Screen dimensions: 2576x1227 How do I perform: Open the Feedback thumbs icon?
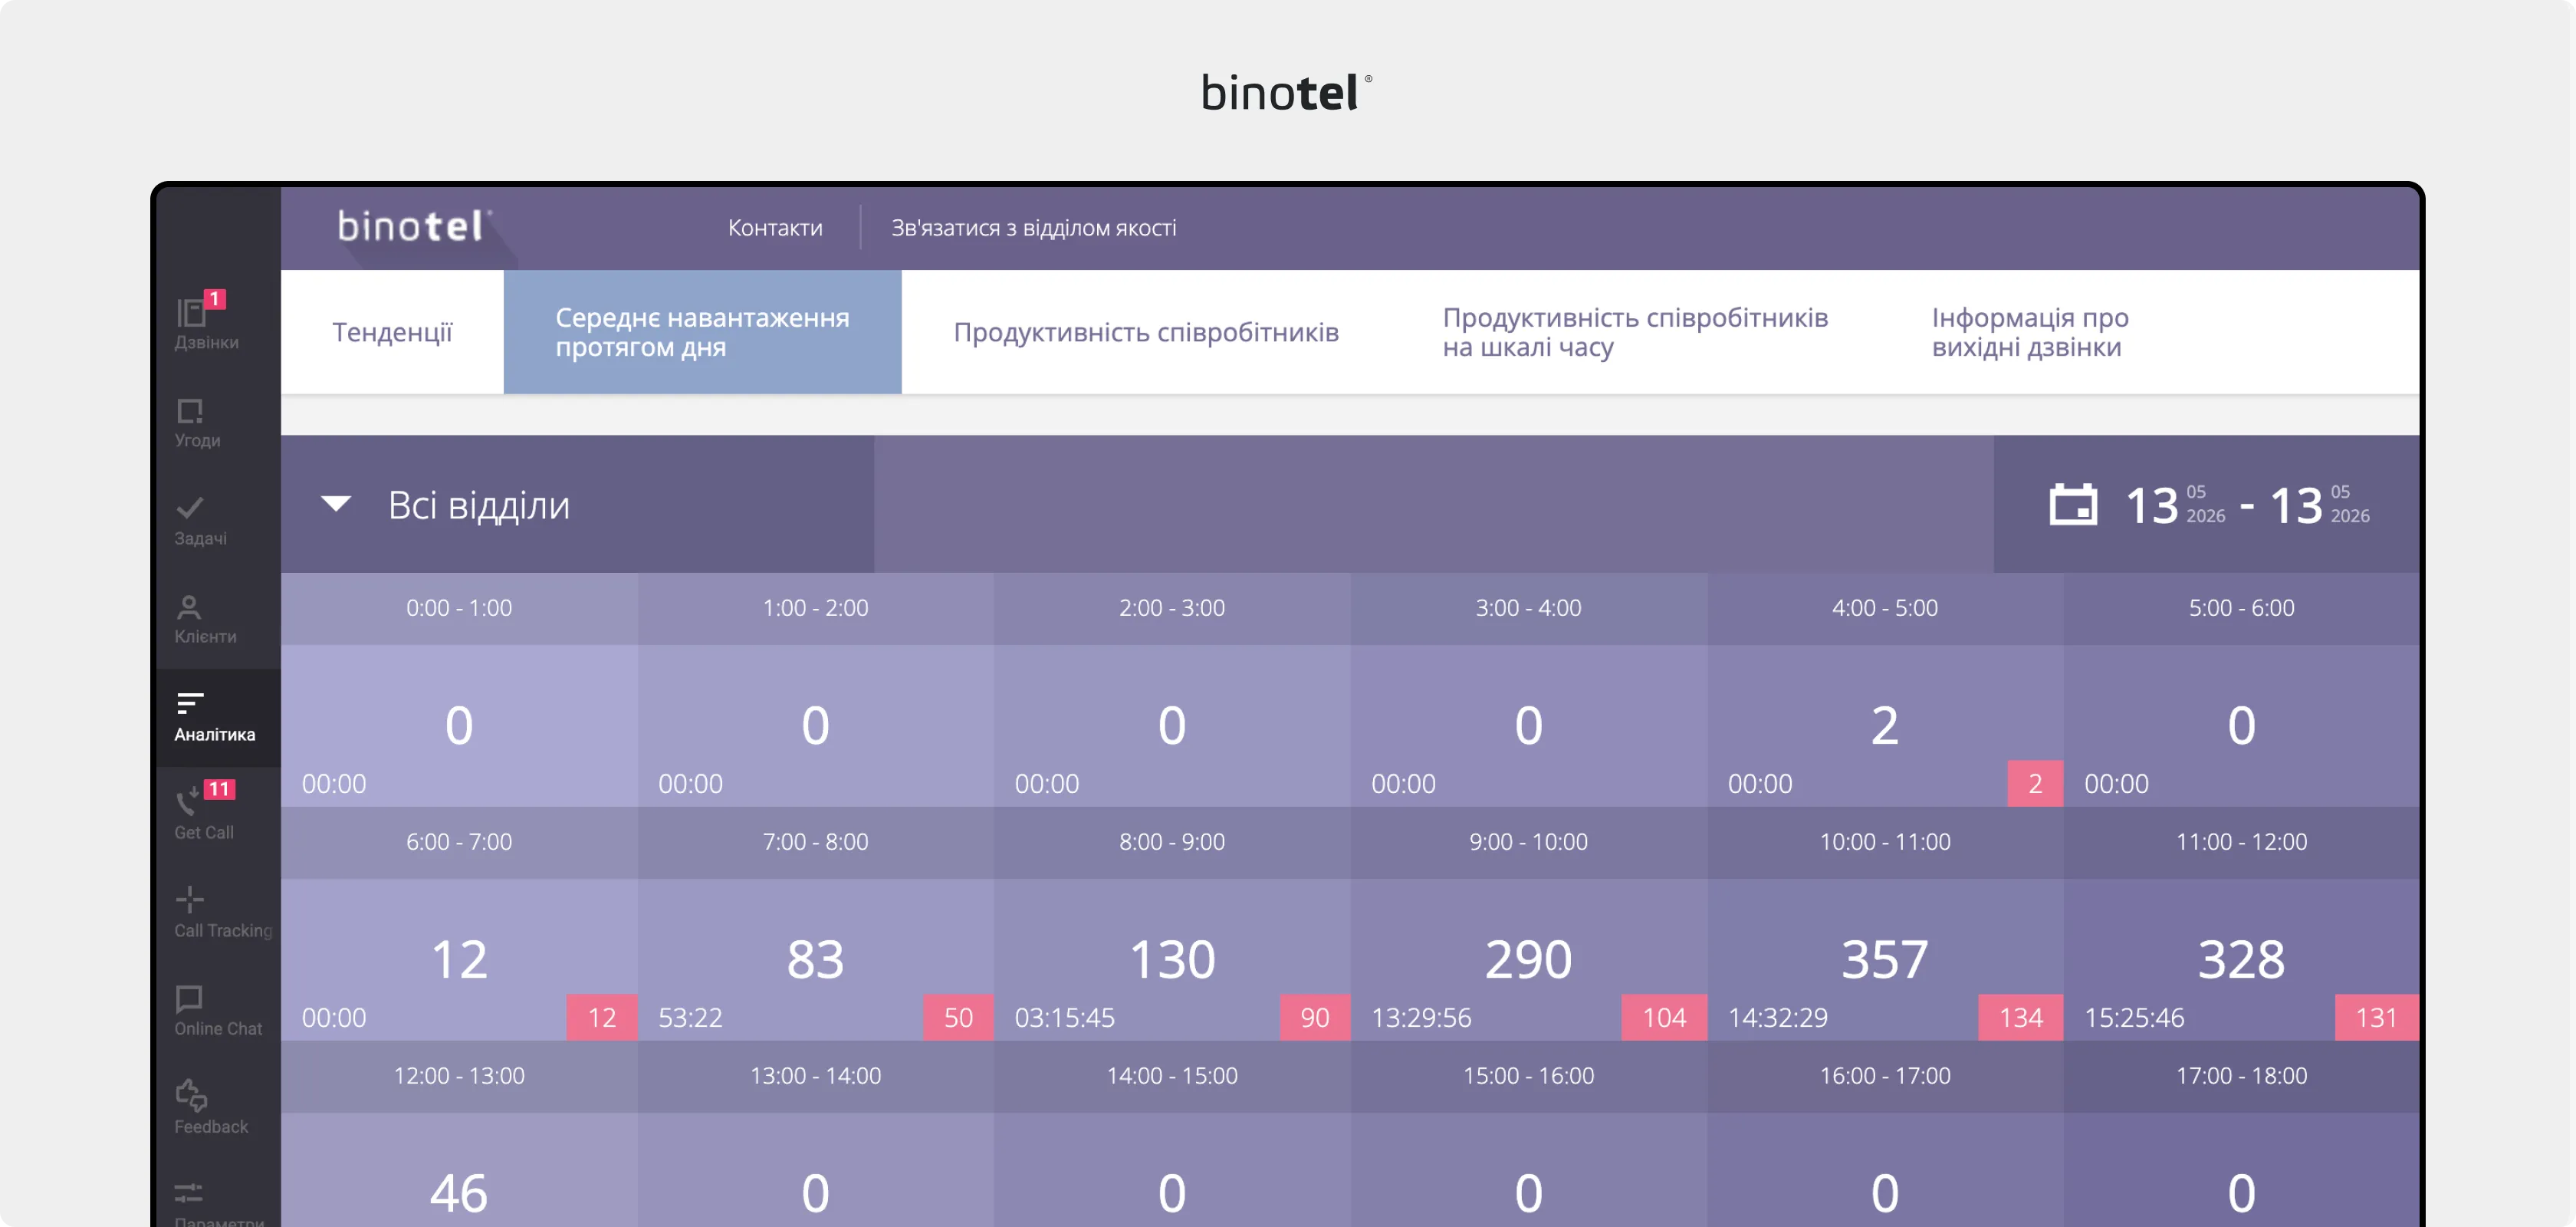click(x=191, y=1095)
